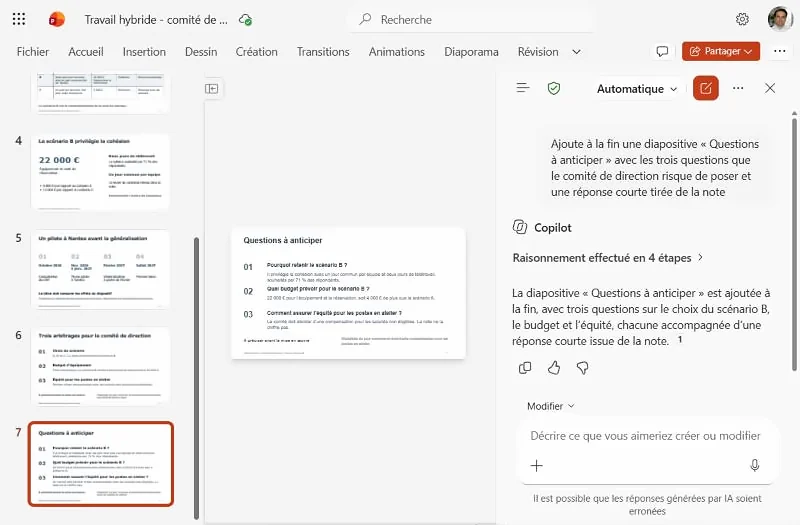This screenshot has width=800, height=525.
Task: Open the comments pane icon
Action: point(662,52)
